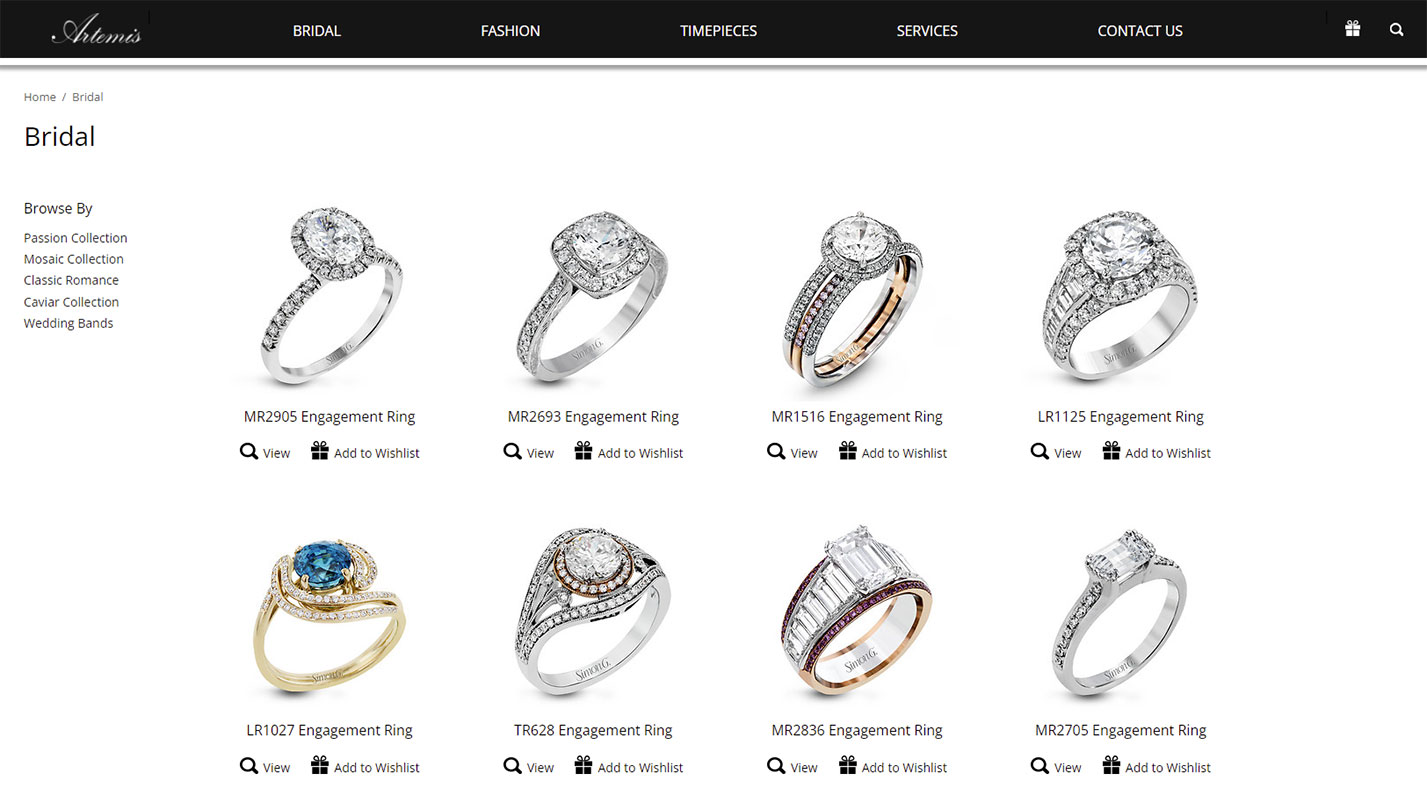The height and width of the screenshot is (810, 1427).
Task: Add MR1516 ring to wishlist
Action: (893, 452)
